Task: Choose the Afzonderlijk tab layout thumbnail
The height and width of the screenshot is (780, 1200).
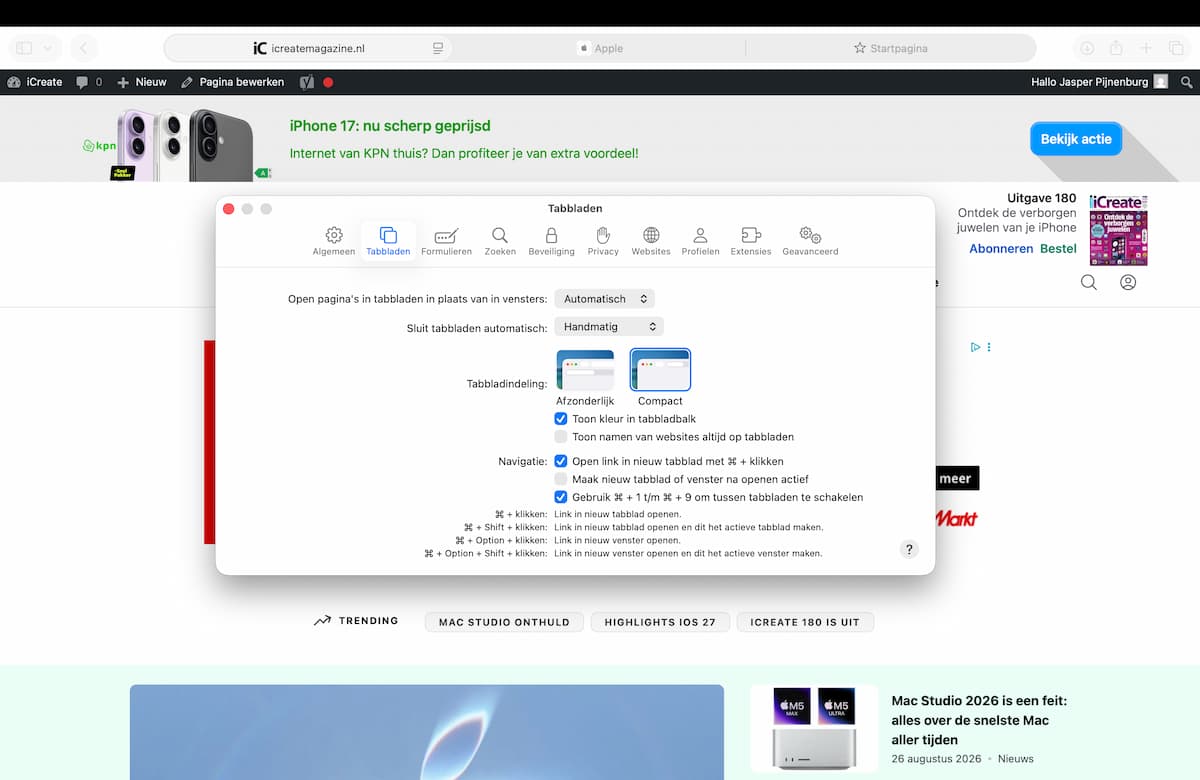Action: [585, 370]
